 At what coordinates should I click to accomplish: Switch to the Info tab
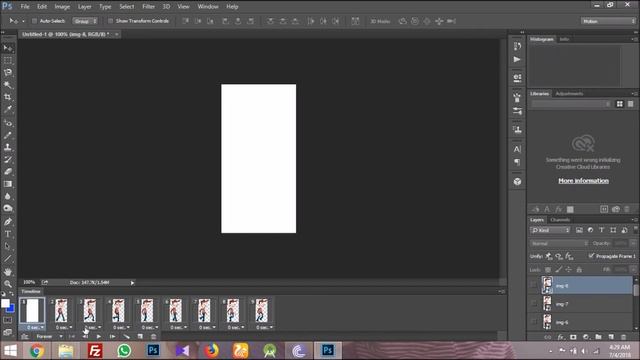coord(564,39)
